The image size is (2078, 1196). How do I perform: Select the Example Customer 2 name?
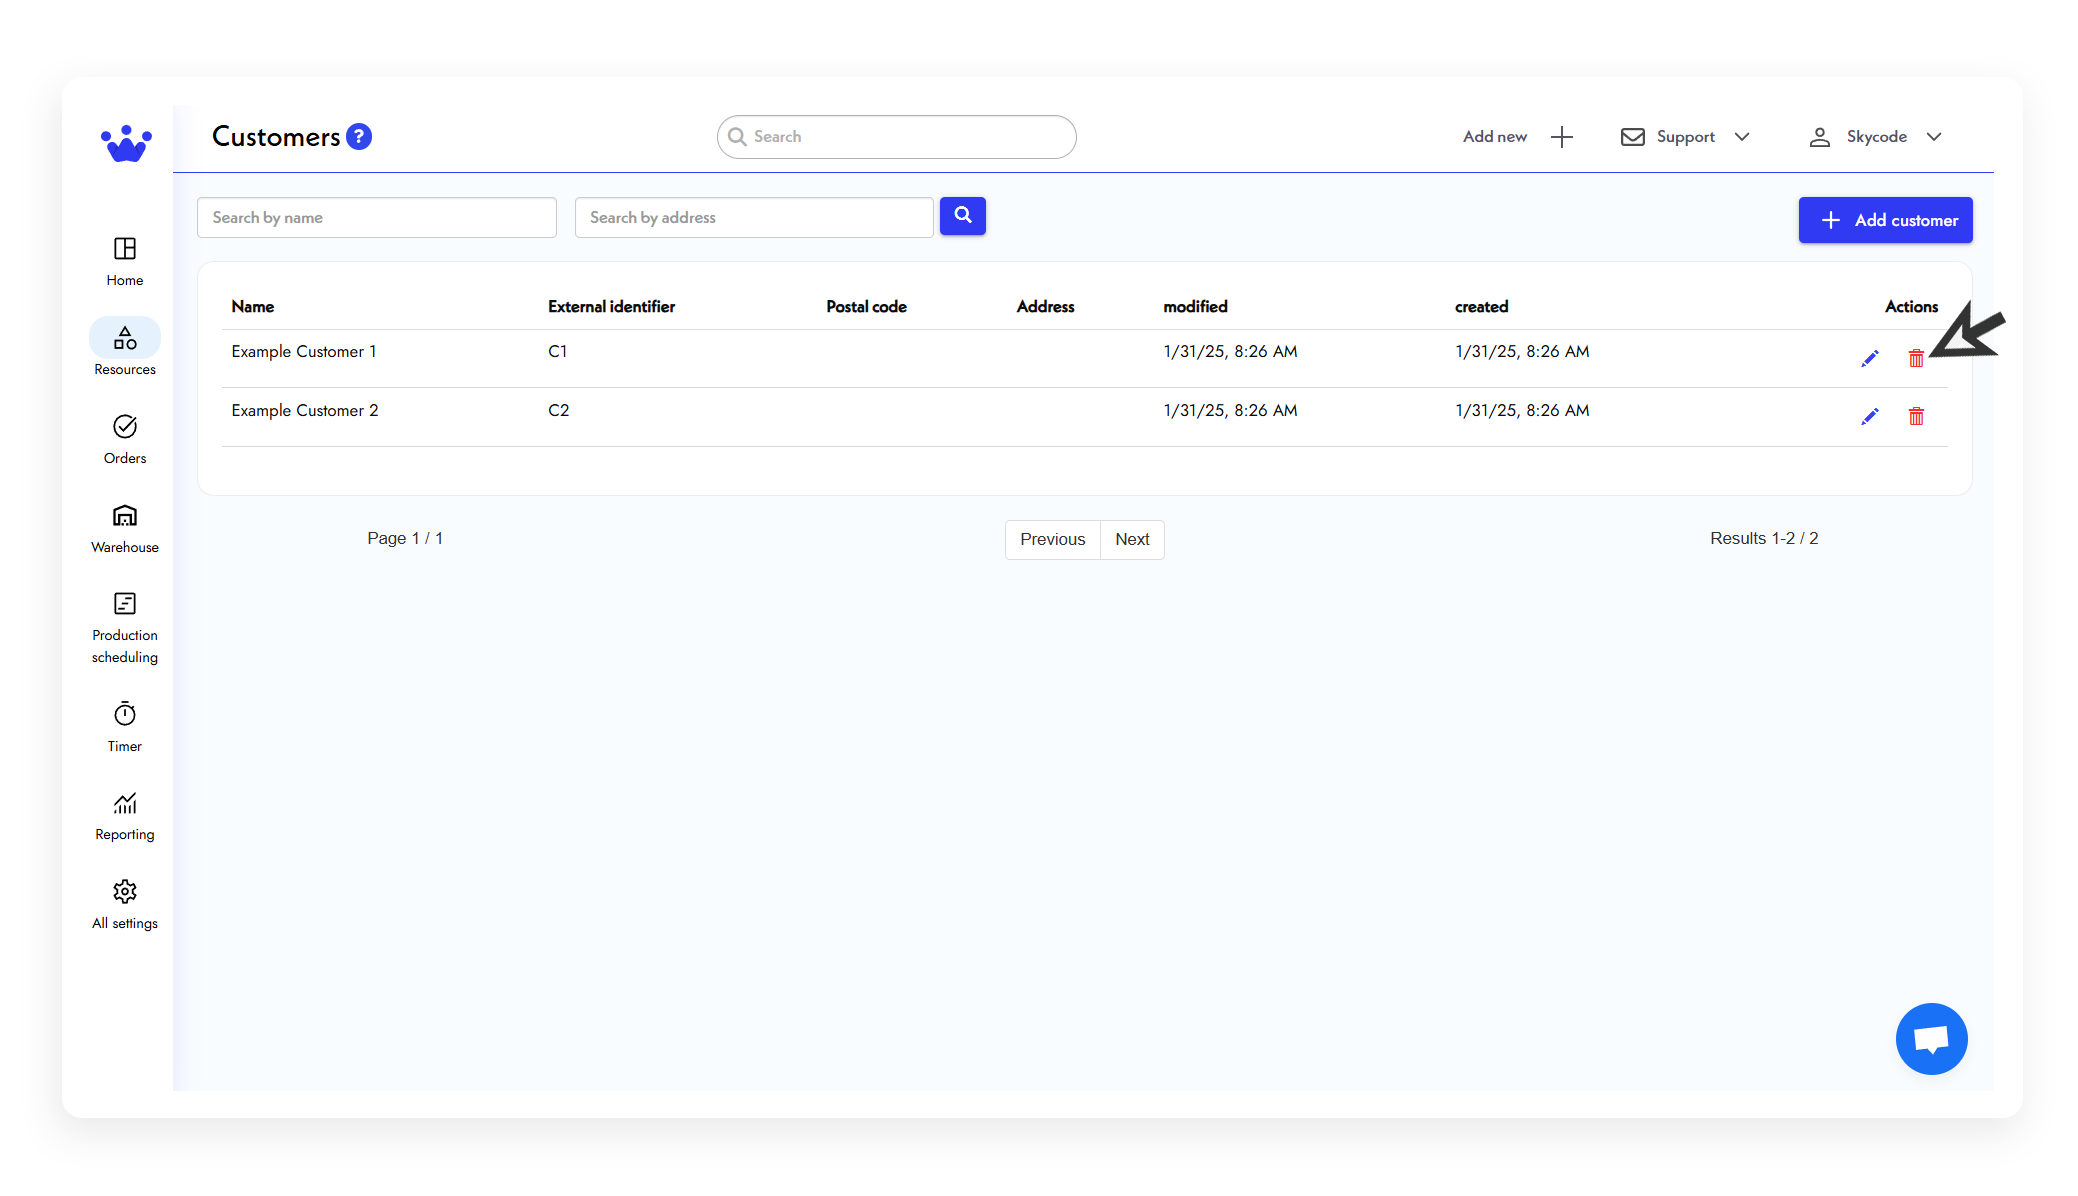[x=305, y=410]
